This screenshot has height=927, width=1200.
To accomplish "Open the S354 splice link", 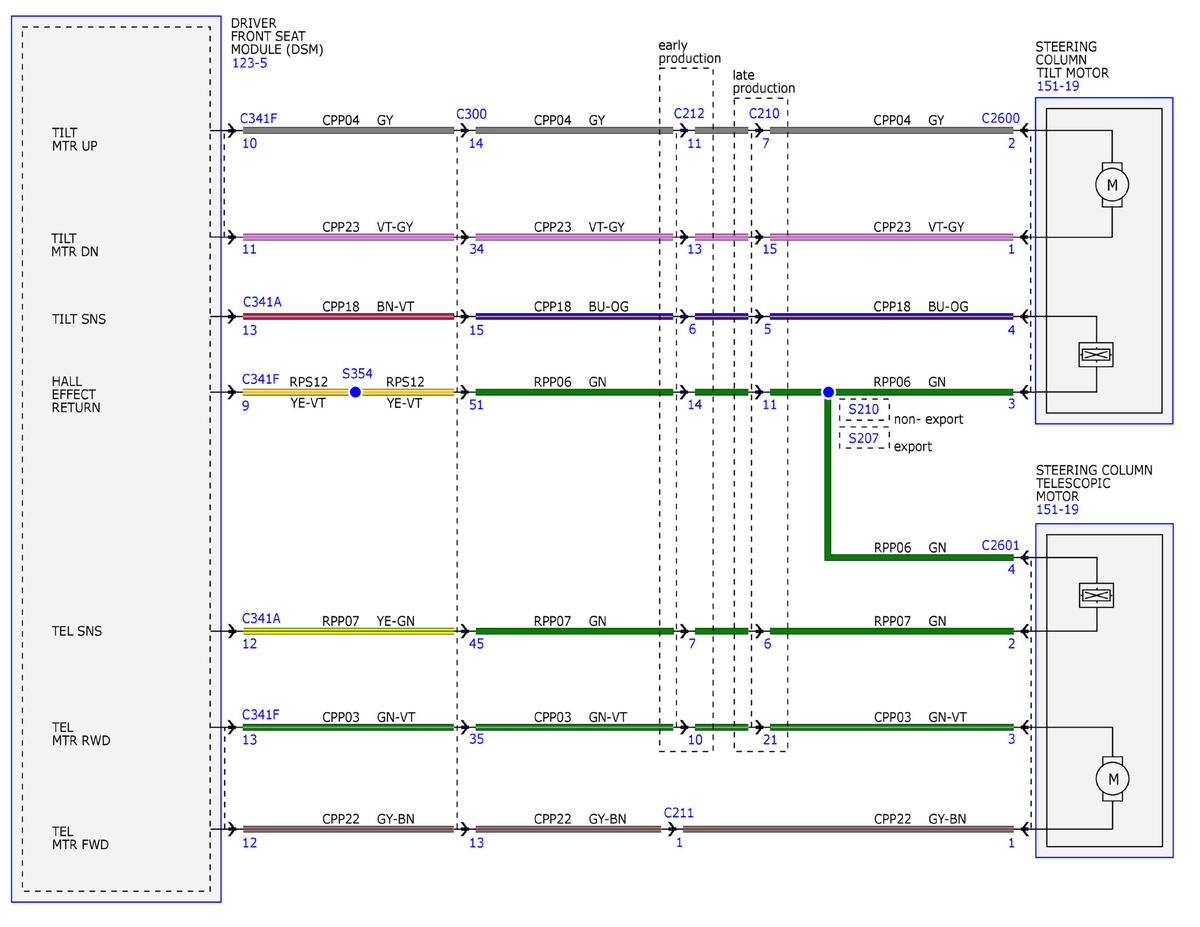I will 357,373.
